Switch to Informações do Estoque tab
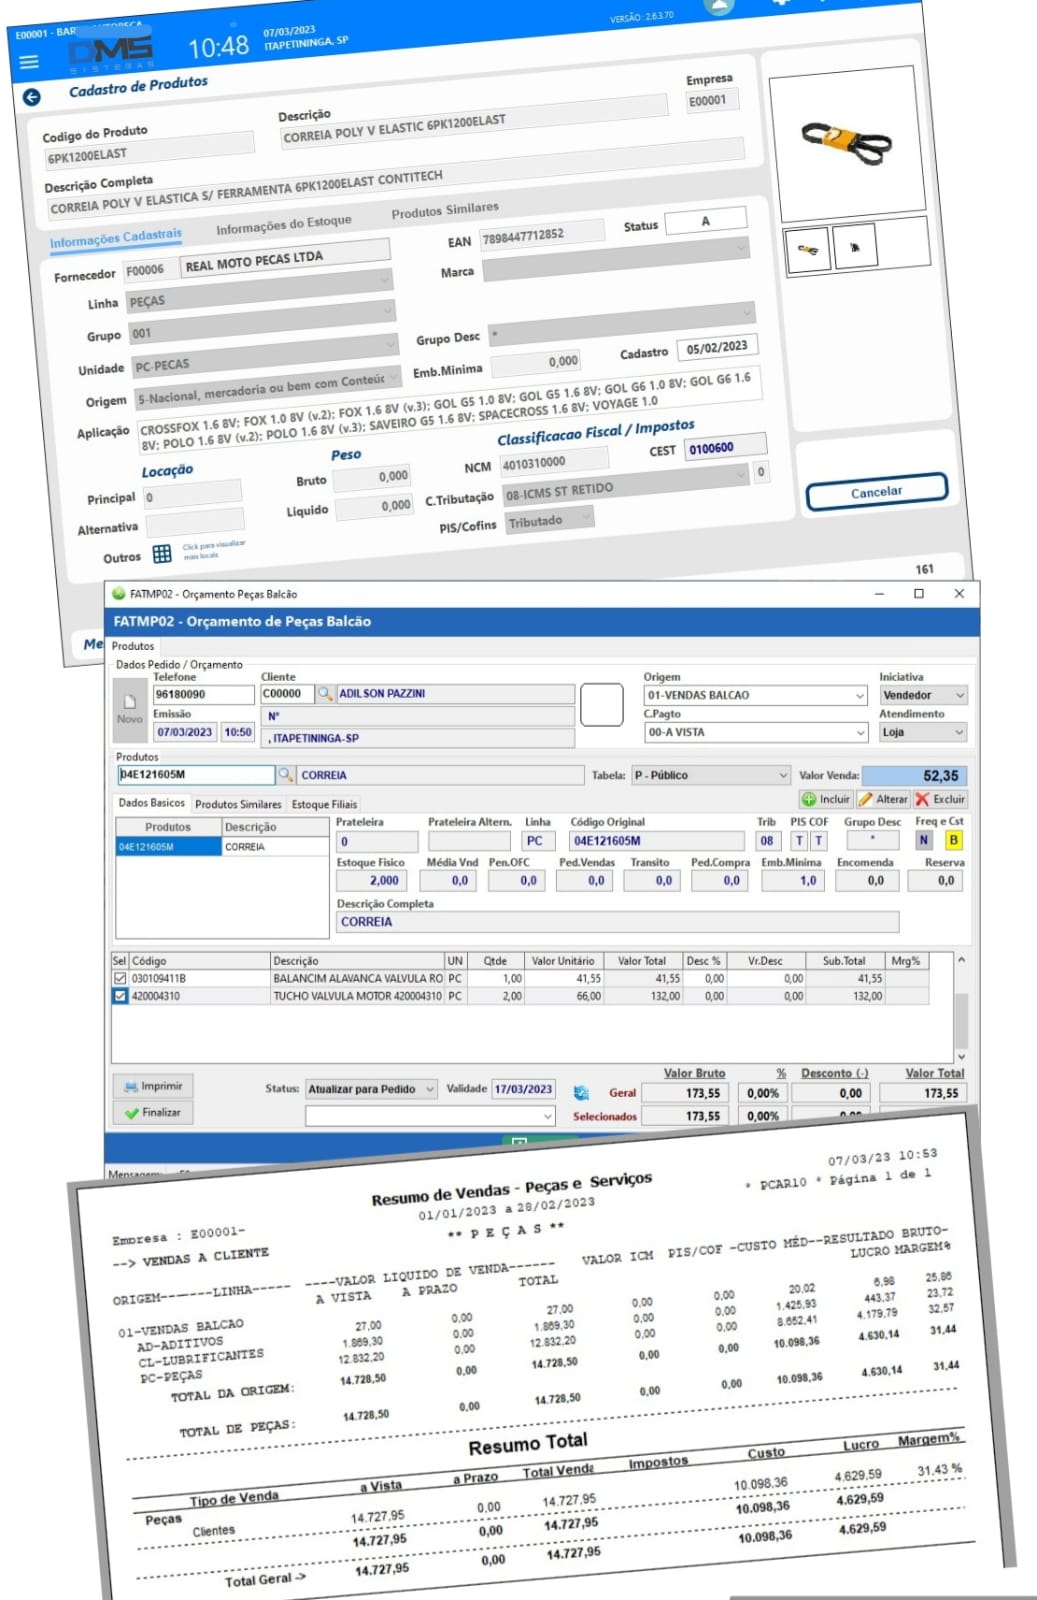 click(x=284, y=225)
